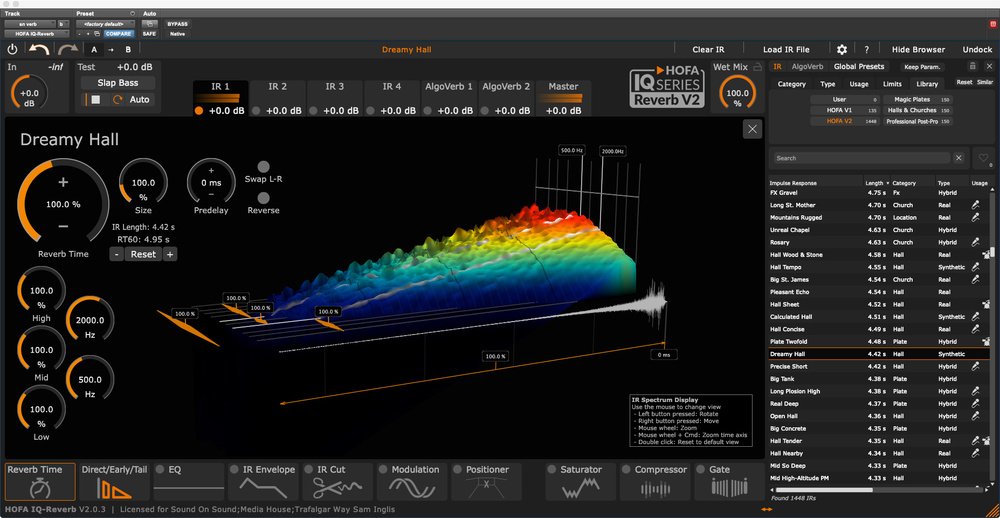Open the IR Cut scissors icon
This screenshot has width=1000, height=518.
coord(337,489)
